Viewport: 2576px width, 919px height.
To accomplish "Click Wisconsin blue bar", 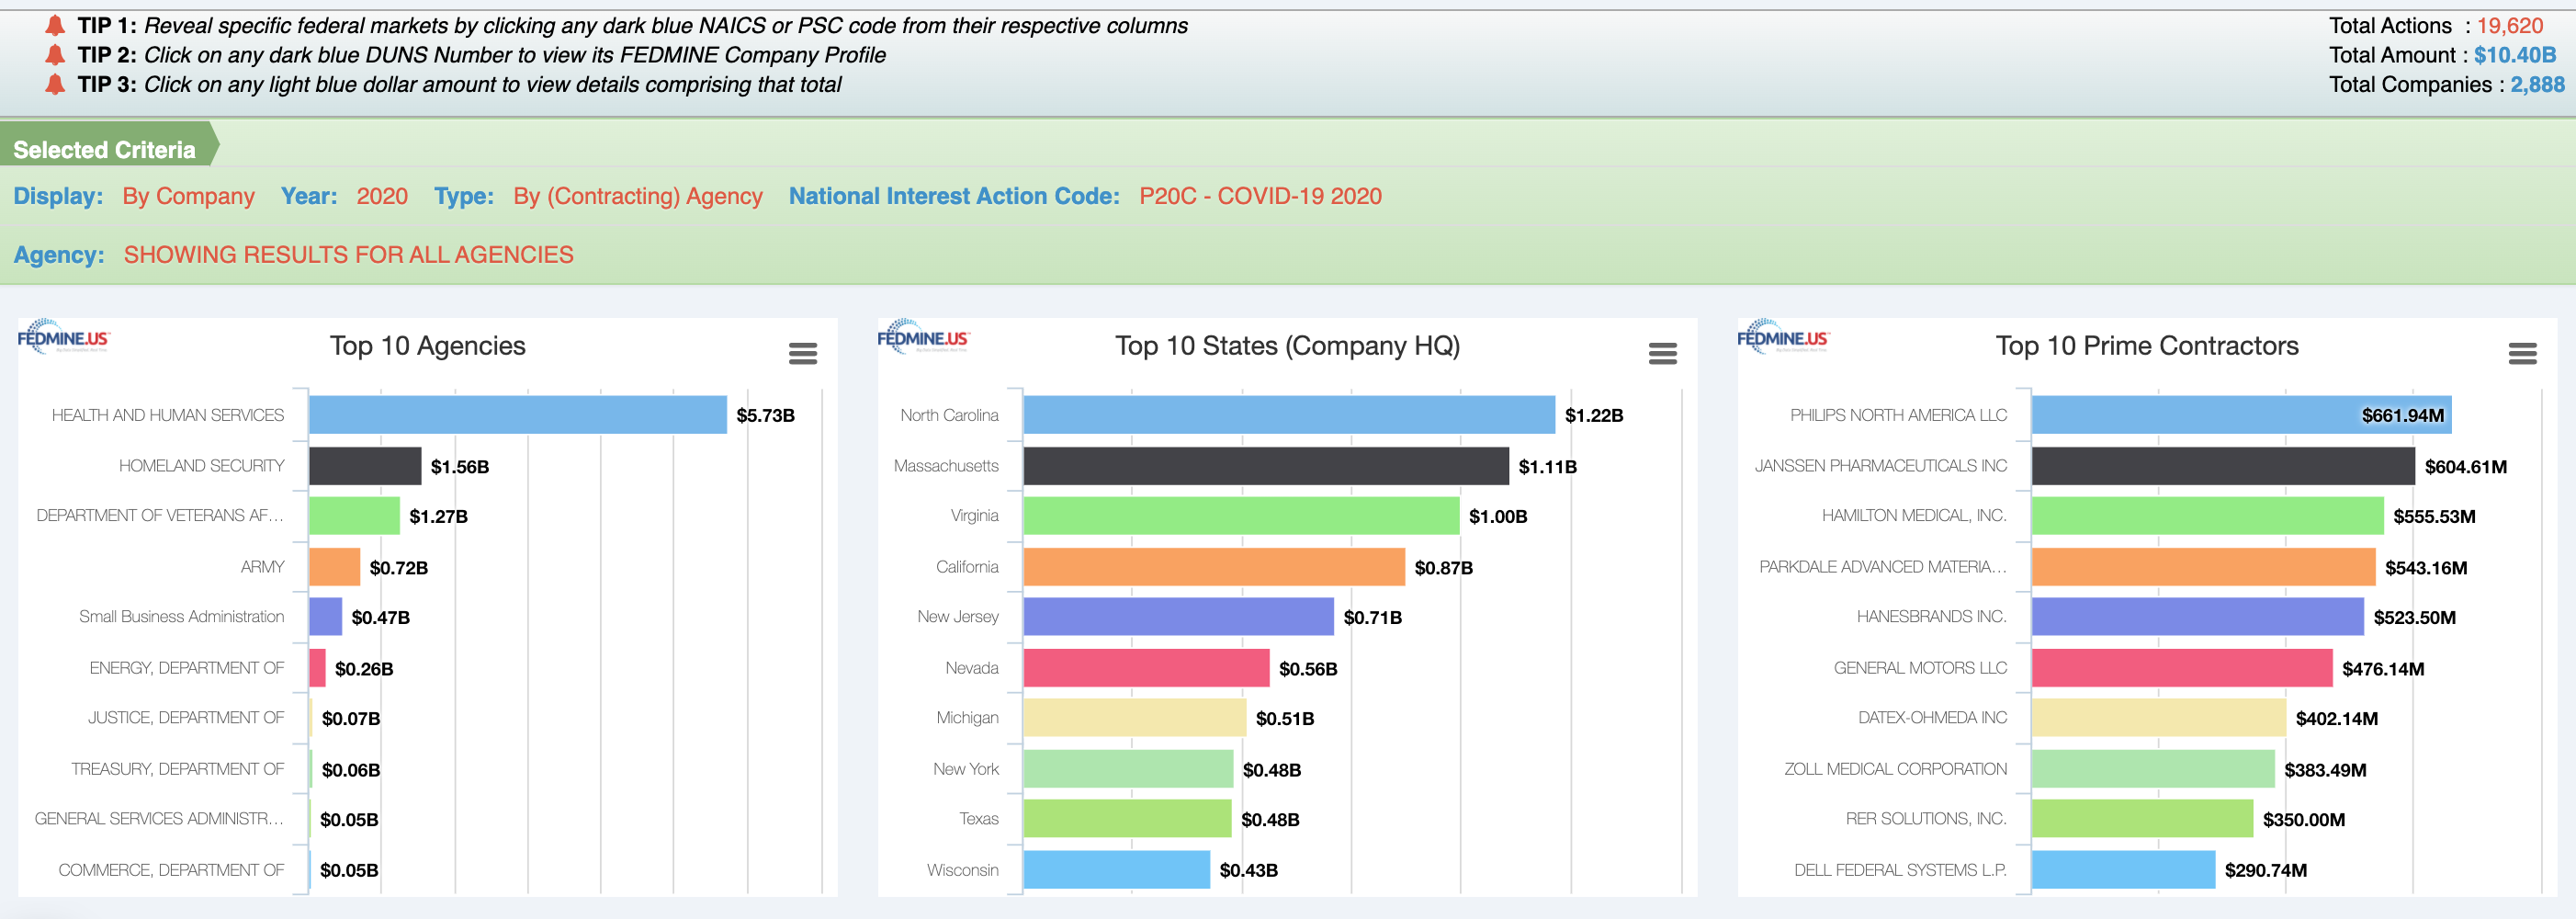I will (1117, 870).
